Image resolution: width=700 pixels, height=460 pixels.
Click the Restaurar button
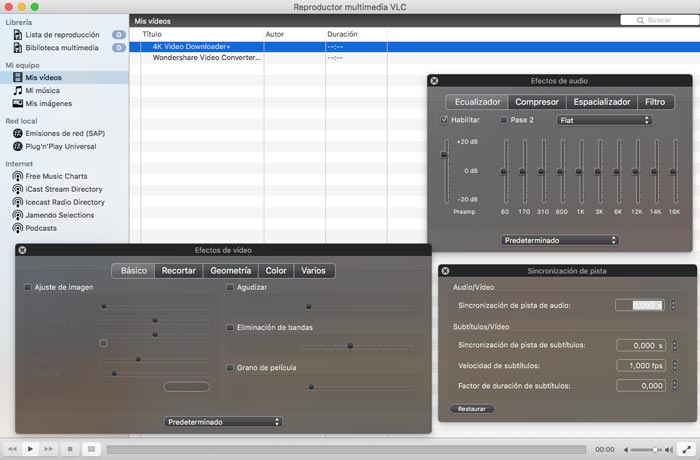pos(472,409)
